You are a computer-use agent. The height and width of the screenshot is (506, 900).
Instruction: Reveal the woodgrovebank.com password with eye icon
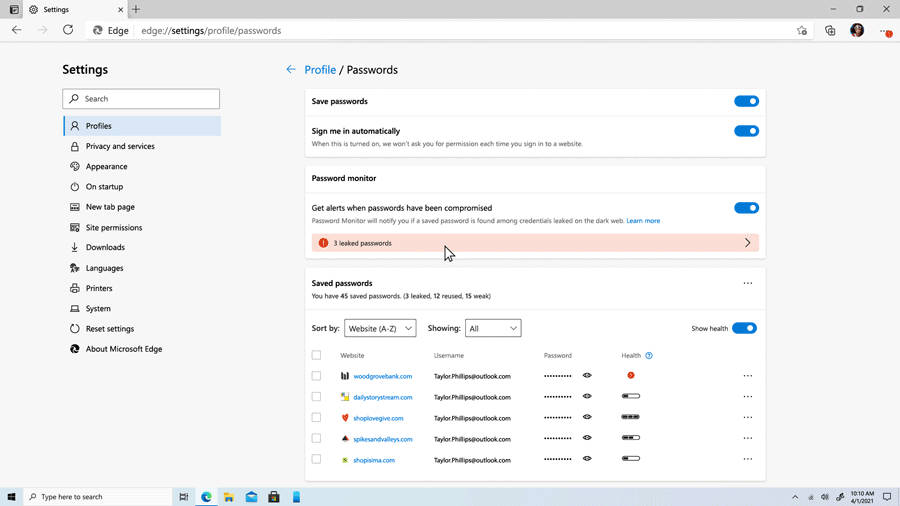[x=587, y=375]
